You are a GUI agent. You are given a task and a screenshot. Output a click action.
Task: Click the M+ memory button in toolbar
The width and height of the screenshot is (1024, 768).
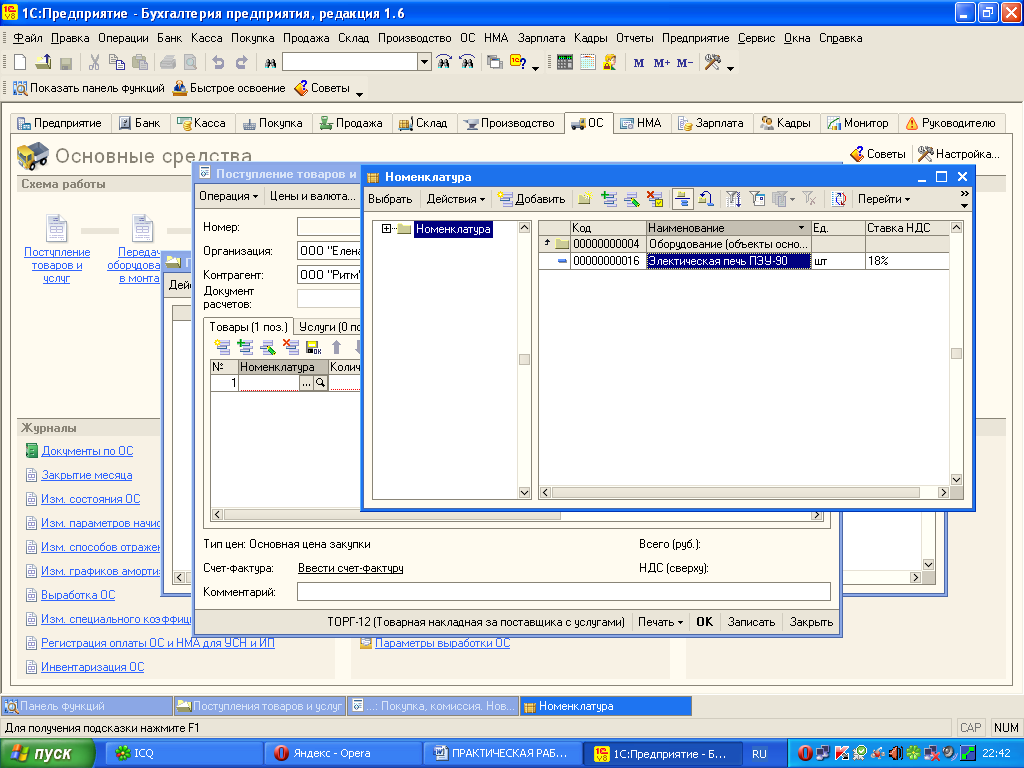[x=661, y=62]
